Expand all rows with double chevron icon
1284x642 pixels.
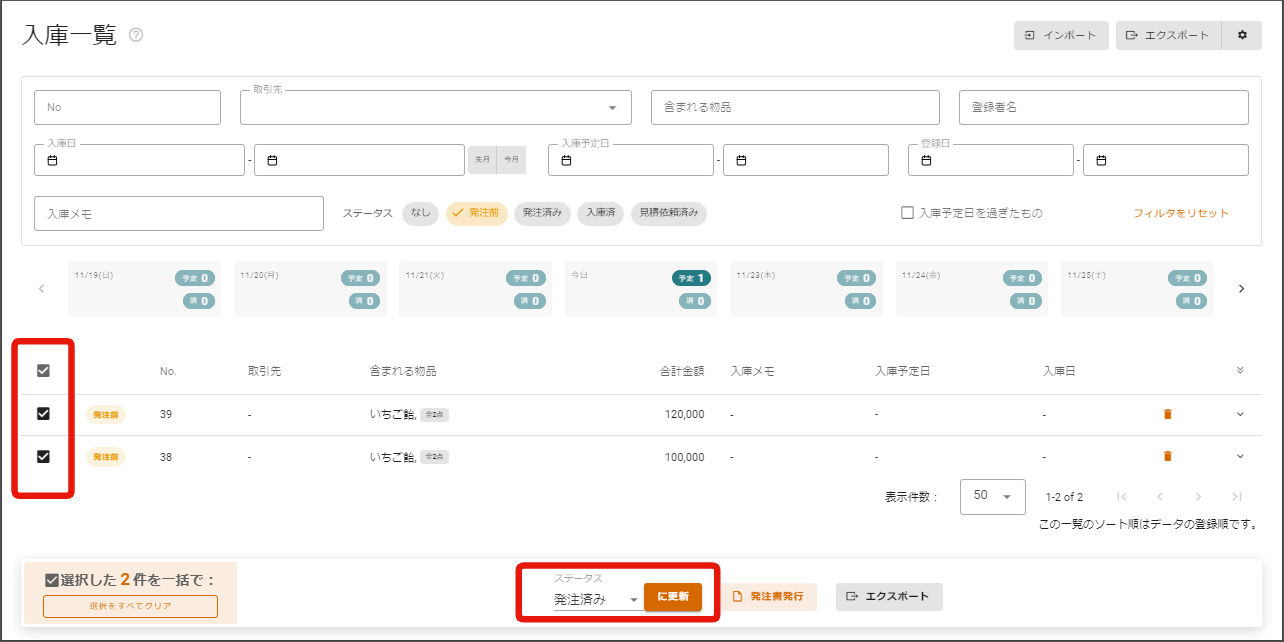[1240, 370]
